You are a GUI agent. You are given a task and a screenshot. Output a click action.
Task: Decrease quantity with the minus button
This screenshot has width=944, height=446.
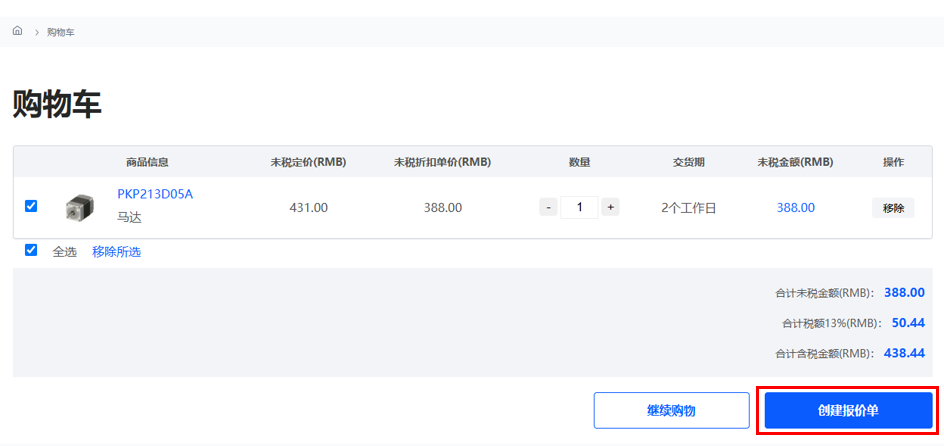(548, 207)
